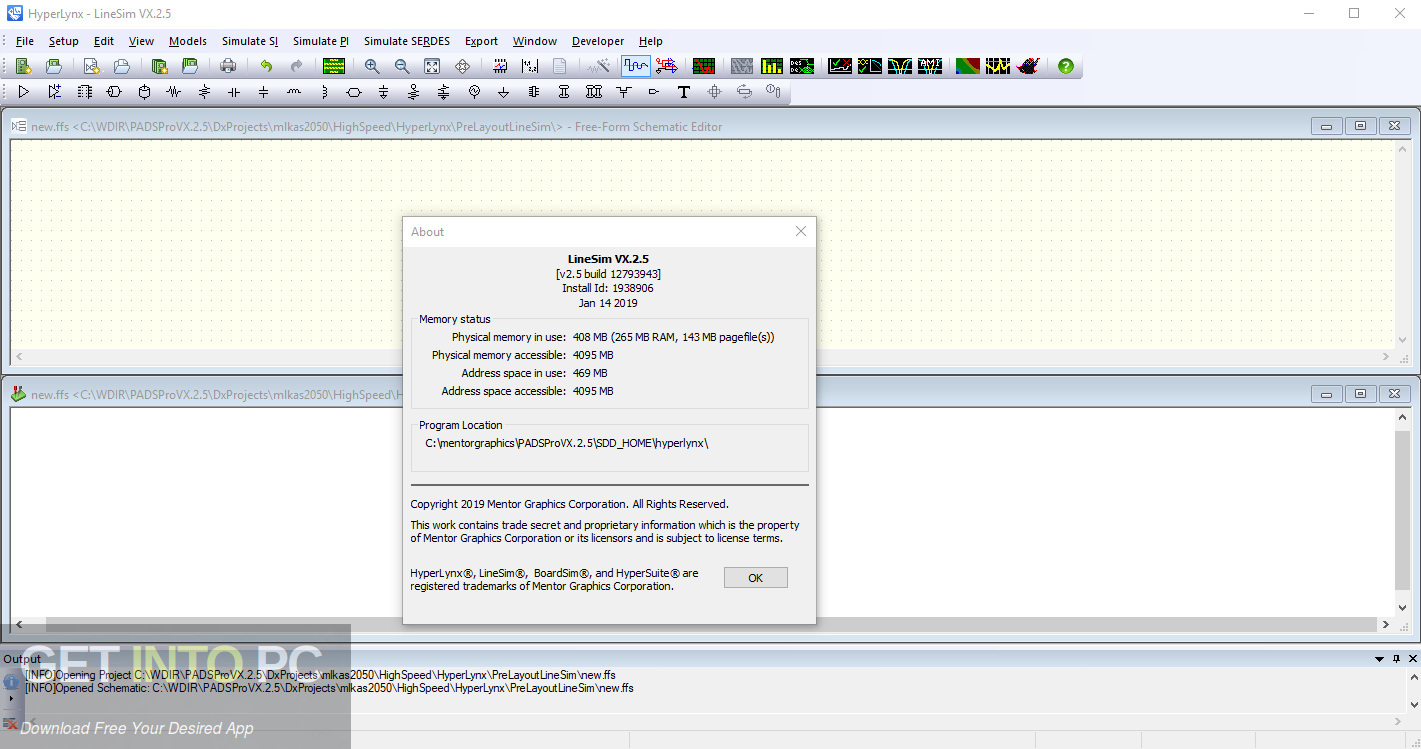Select the hexagon transmission line icon
The image size is (1421, 749).
pos(354,92)
